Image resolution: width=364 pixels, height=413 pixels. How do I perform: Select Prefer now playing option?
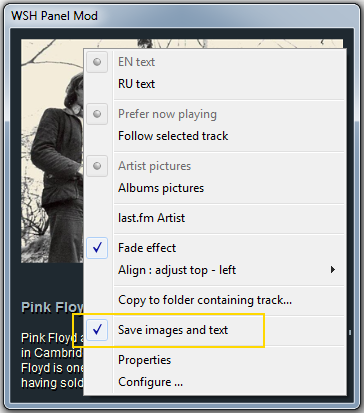coord(215,114)
